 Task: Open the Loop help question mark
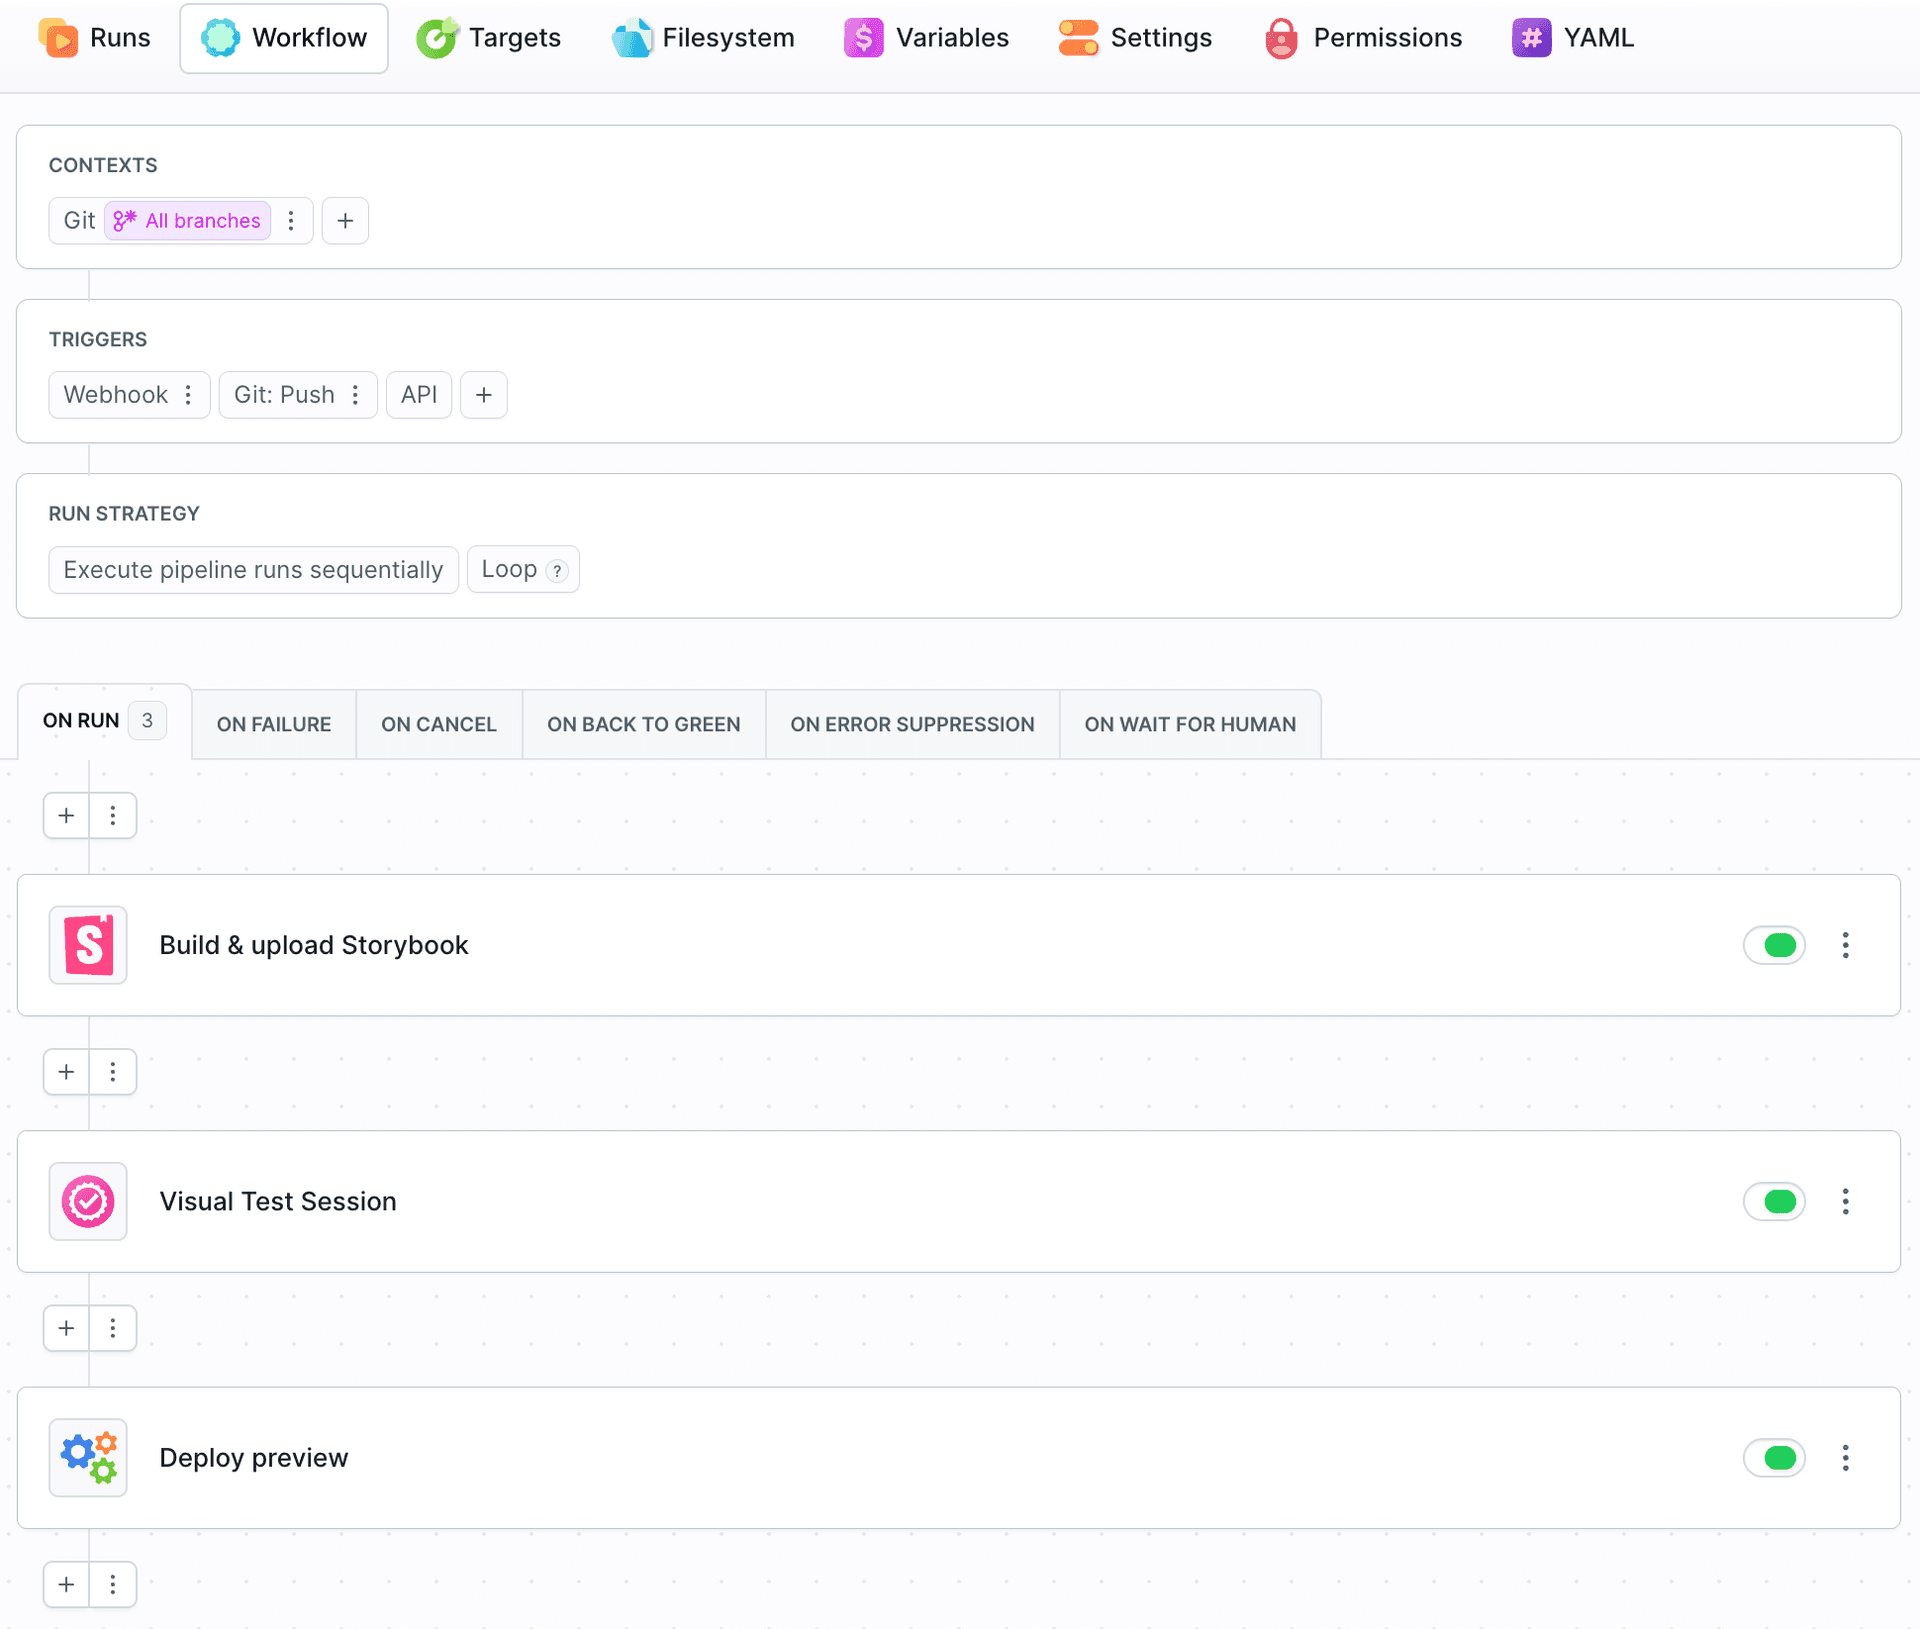[x=557, y=570]
